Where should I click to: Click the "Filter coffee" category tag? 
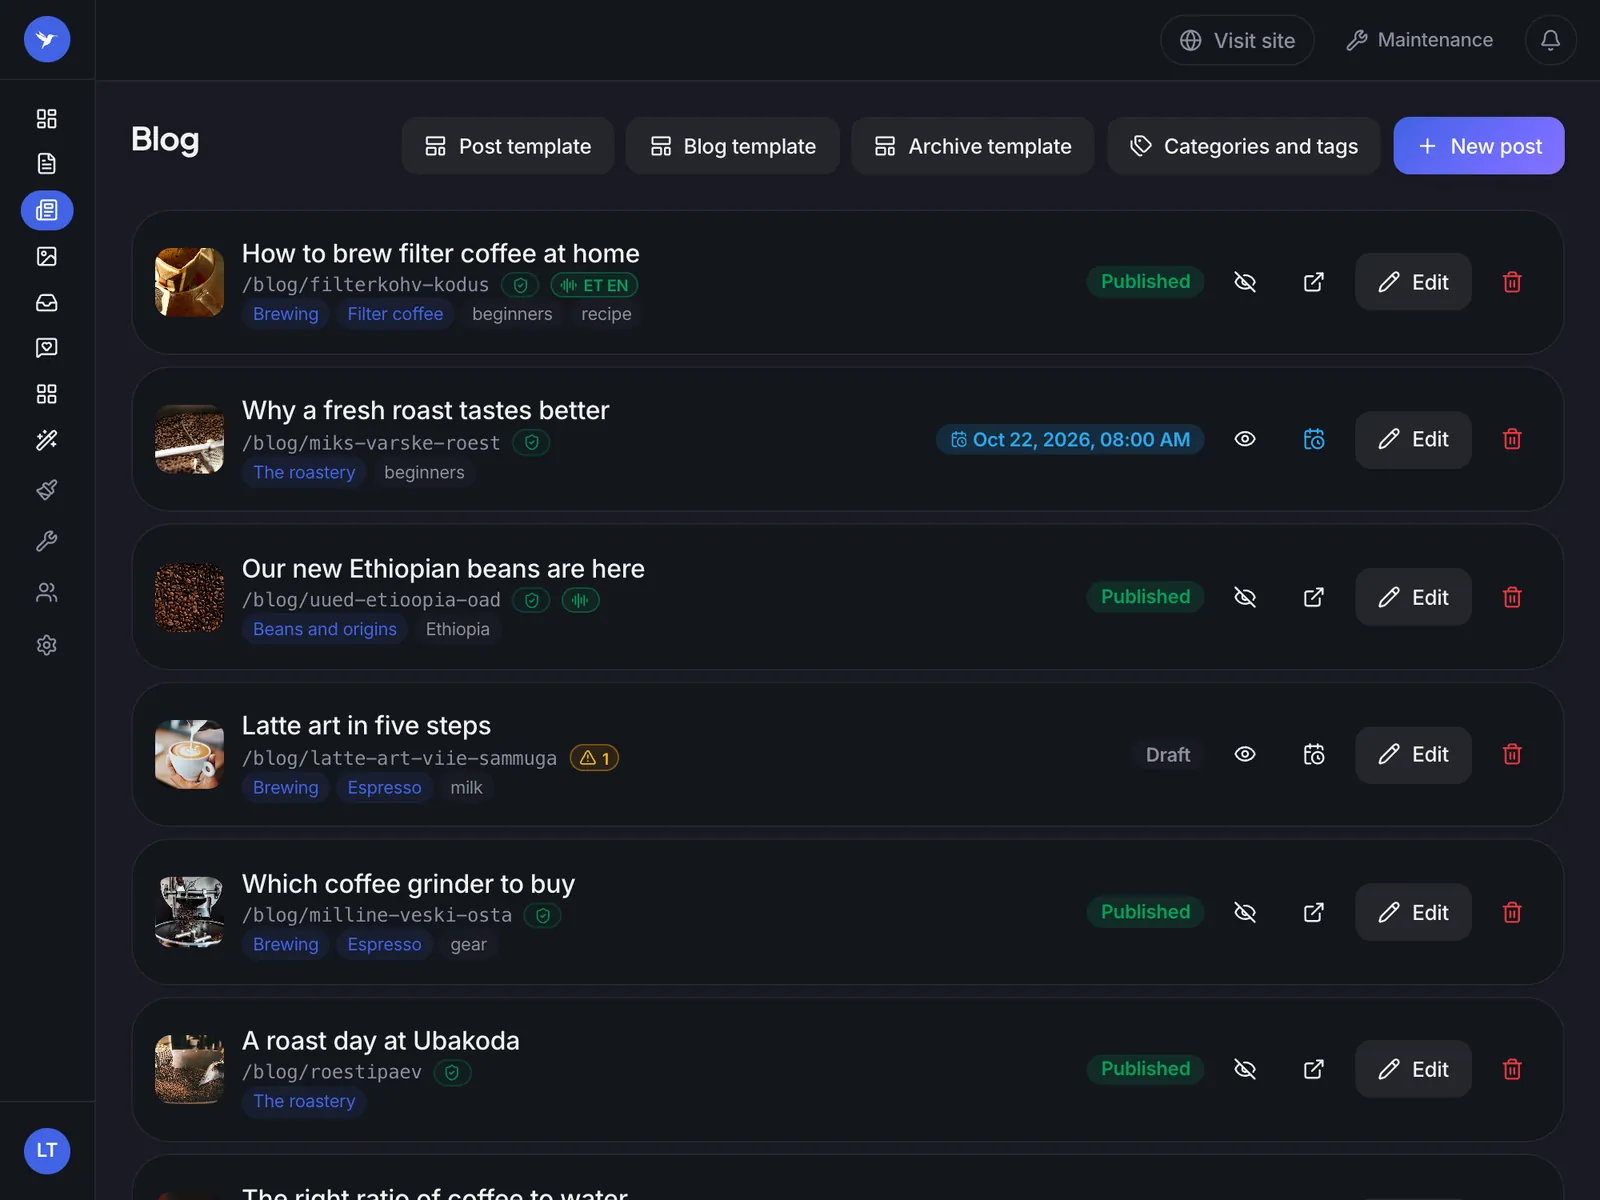click(x=395, y=314)
